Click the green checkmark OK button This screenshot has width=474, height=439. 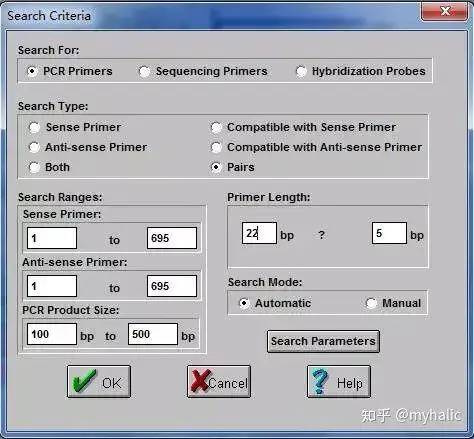[x=99, y=381]
